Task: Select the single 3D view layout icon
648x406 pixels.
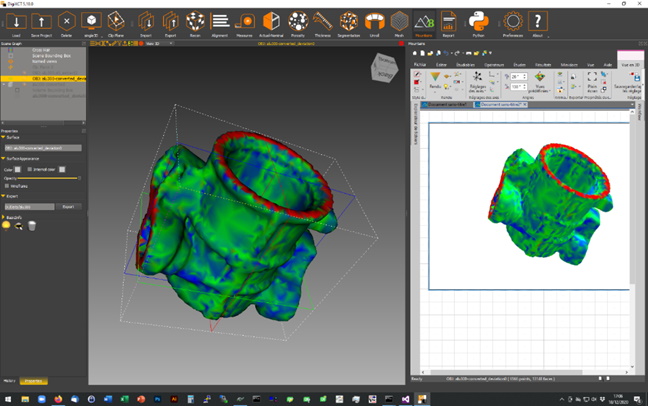Action: click(91, 21)
